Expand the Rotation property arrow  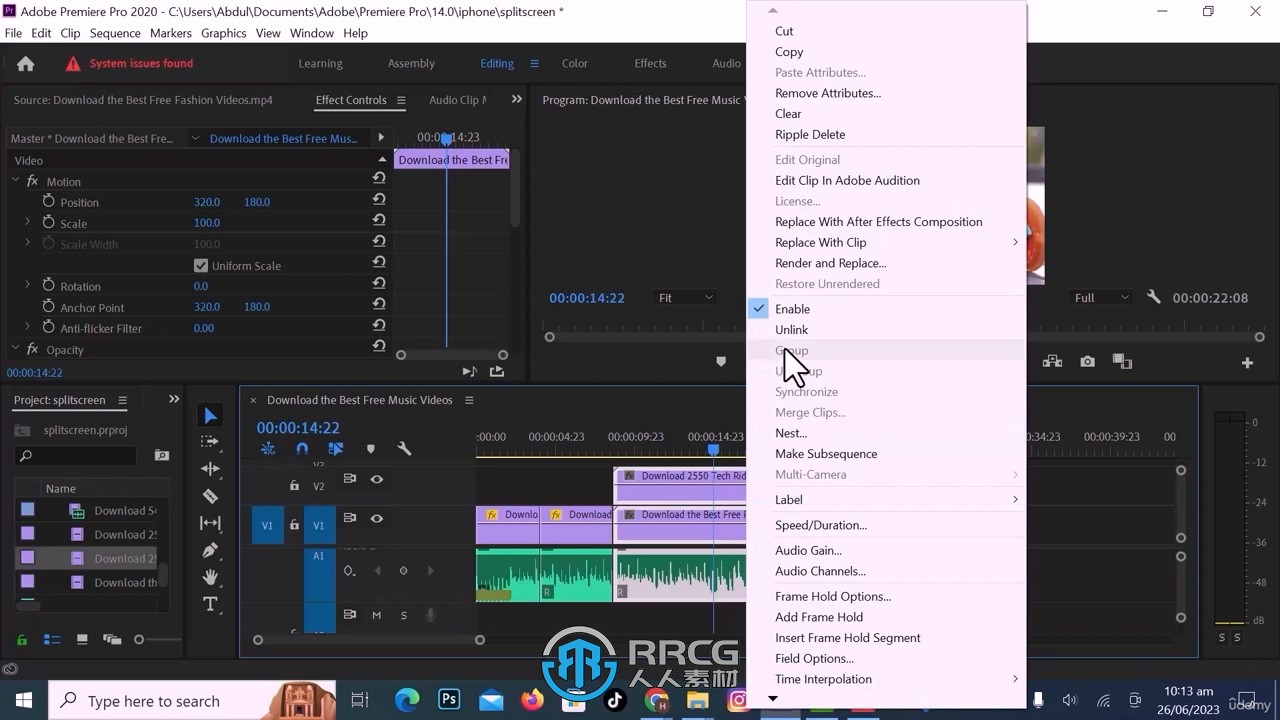(28, 285)
